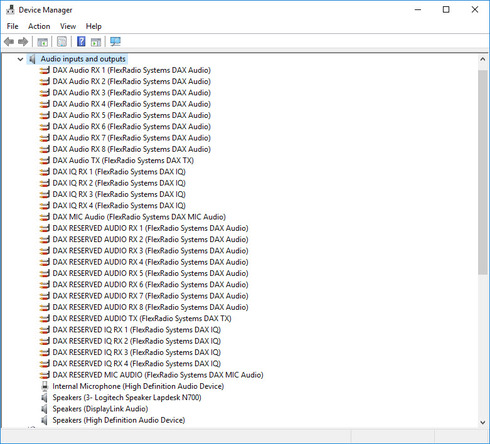The image size is (490, 444).
Task: Click Scan for hardware changes monitor icon
Action: point(115,42)
